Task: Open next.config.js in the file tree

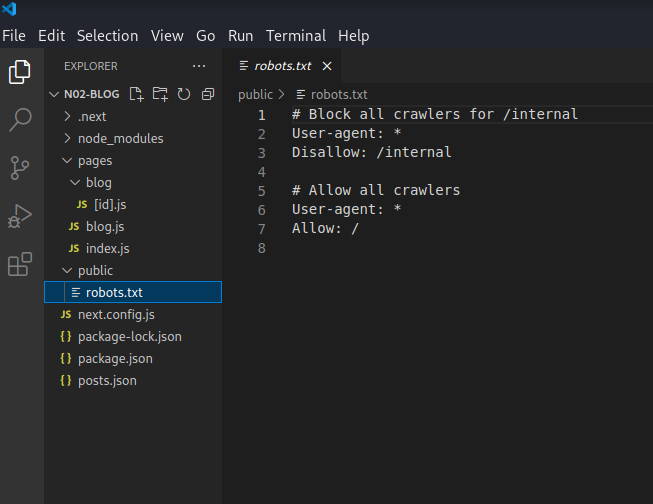Action: [x=116, y=314]
